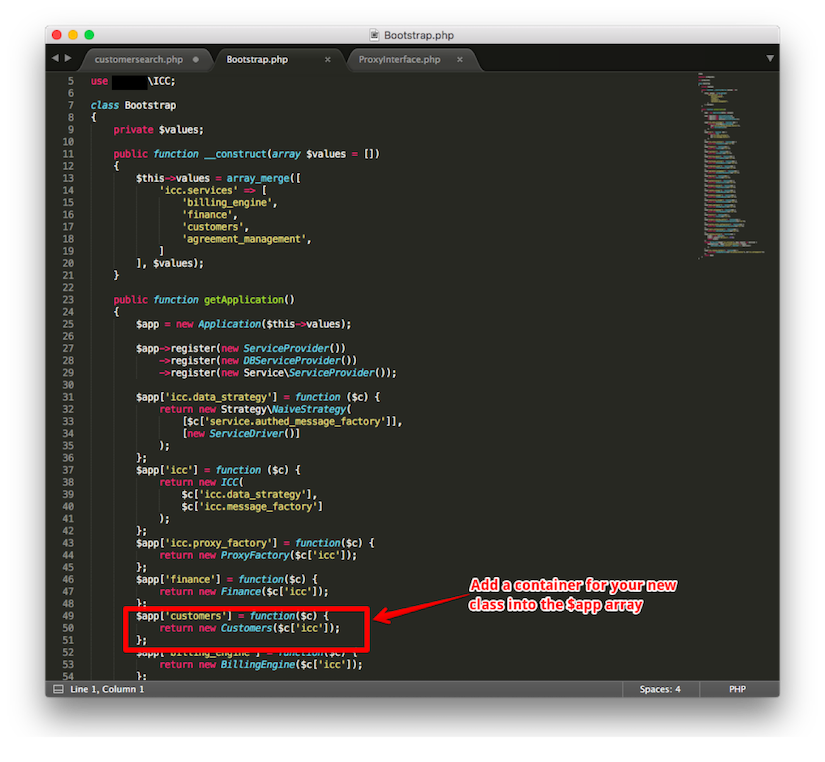Click 'NaiveStrategy' class name
The image size is (825, 762).
309,409
